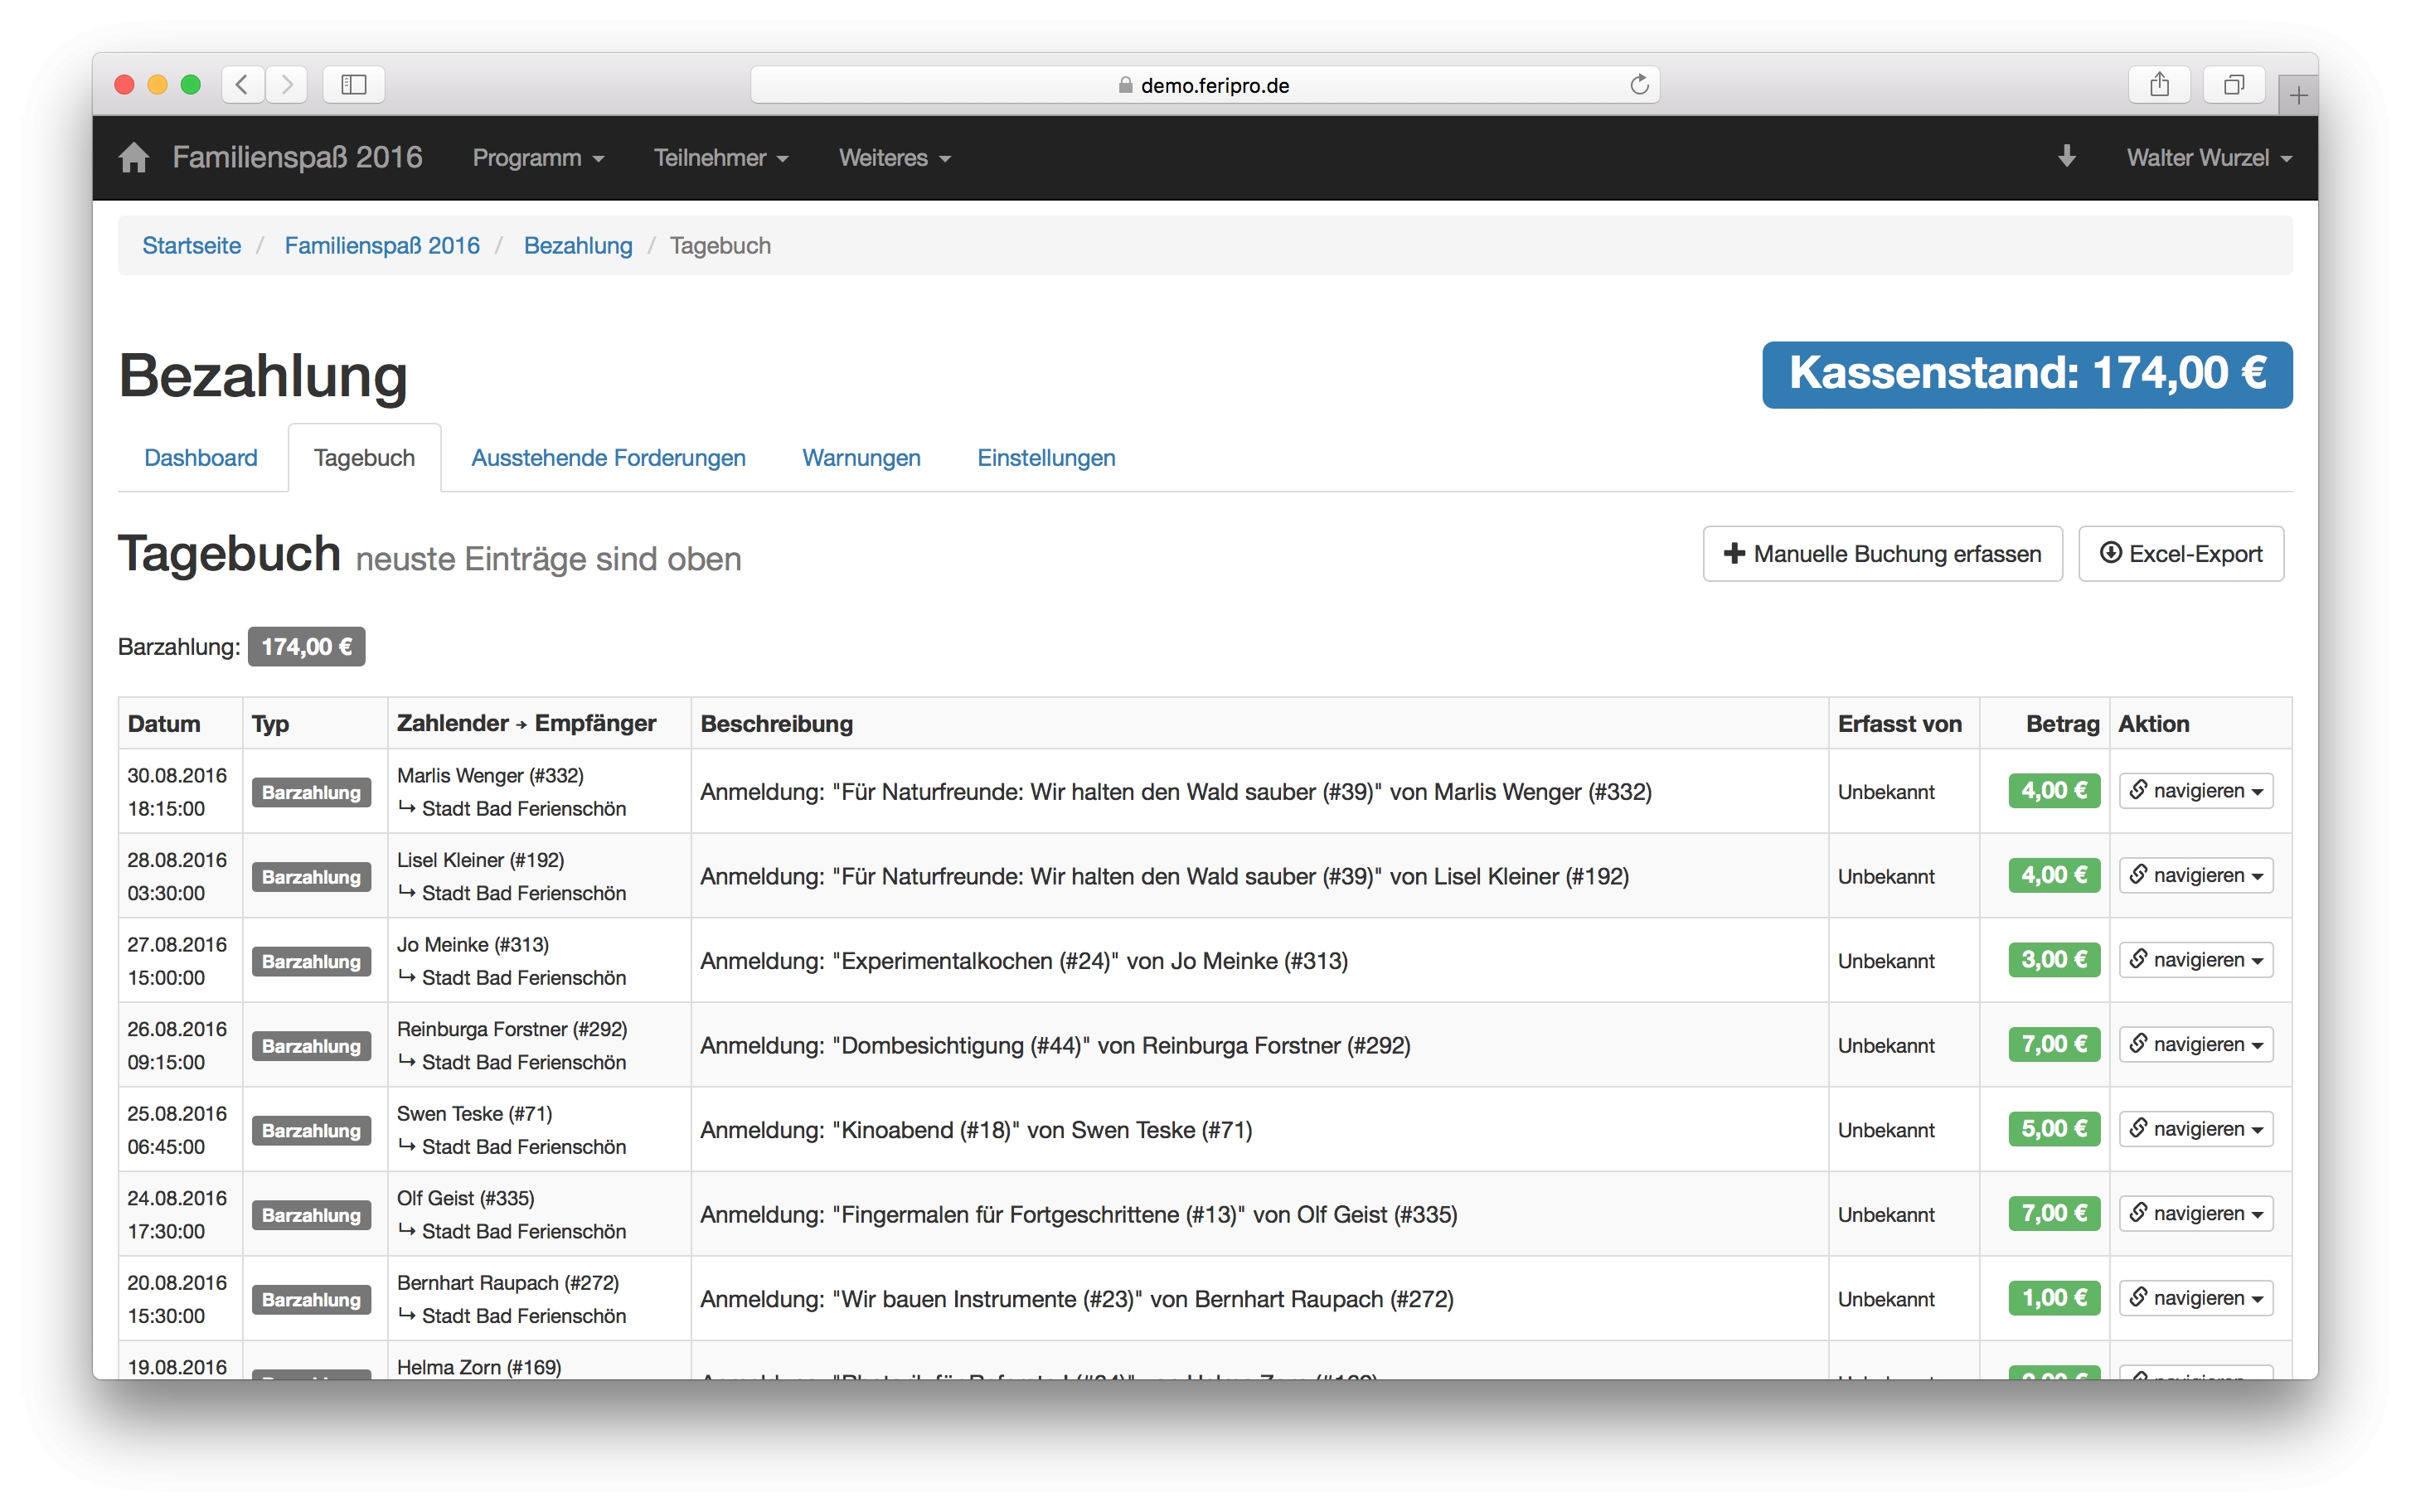The width and height of the screenshot is (2411, 1512).
Task: Click the demo.feripro.de address bar
Action: (1205, 85)
